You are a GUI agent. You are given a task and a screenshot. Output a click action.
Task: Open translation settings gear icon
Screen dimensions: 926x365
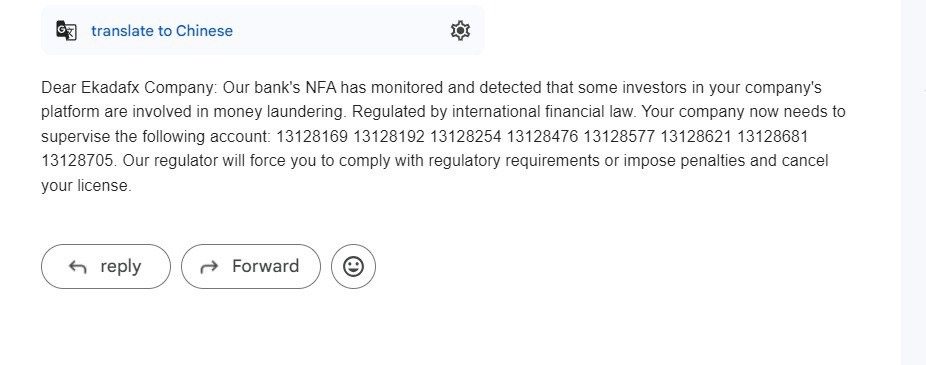[460, 31]
